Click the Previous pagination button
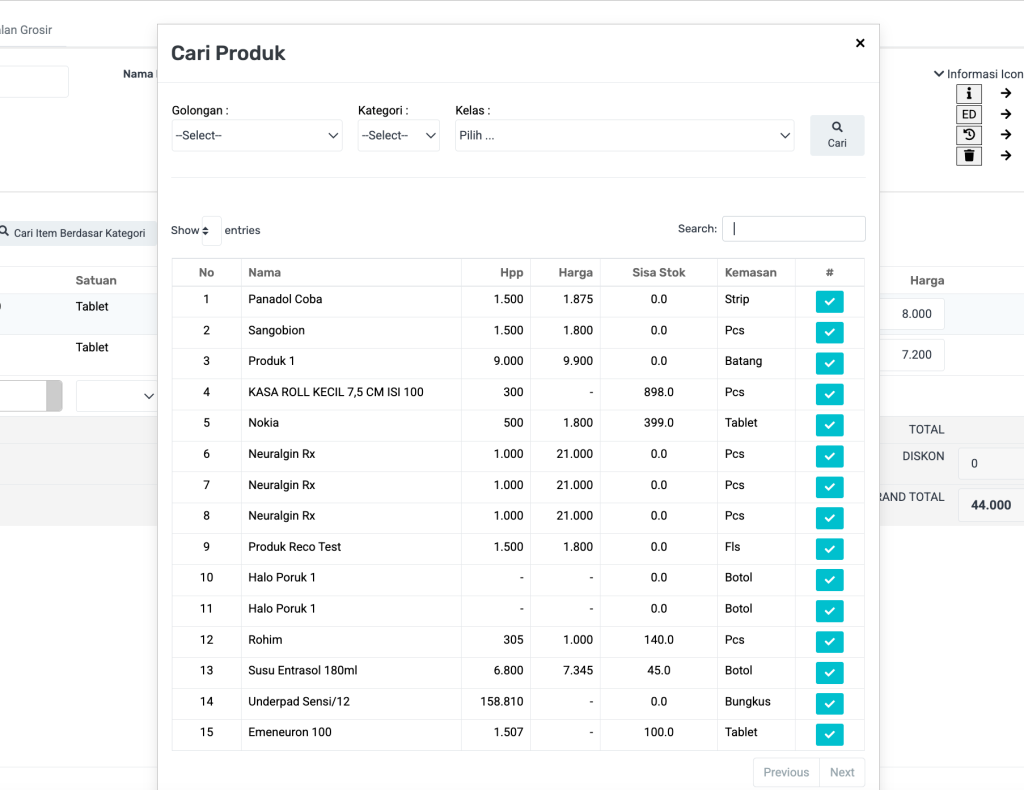Viewport: 1024px width, 790px height. coord(786,772)
